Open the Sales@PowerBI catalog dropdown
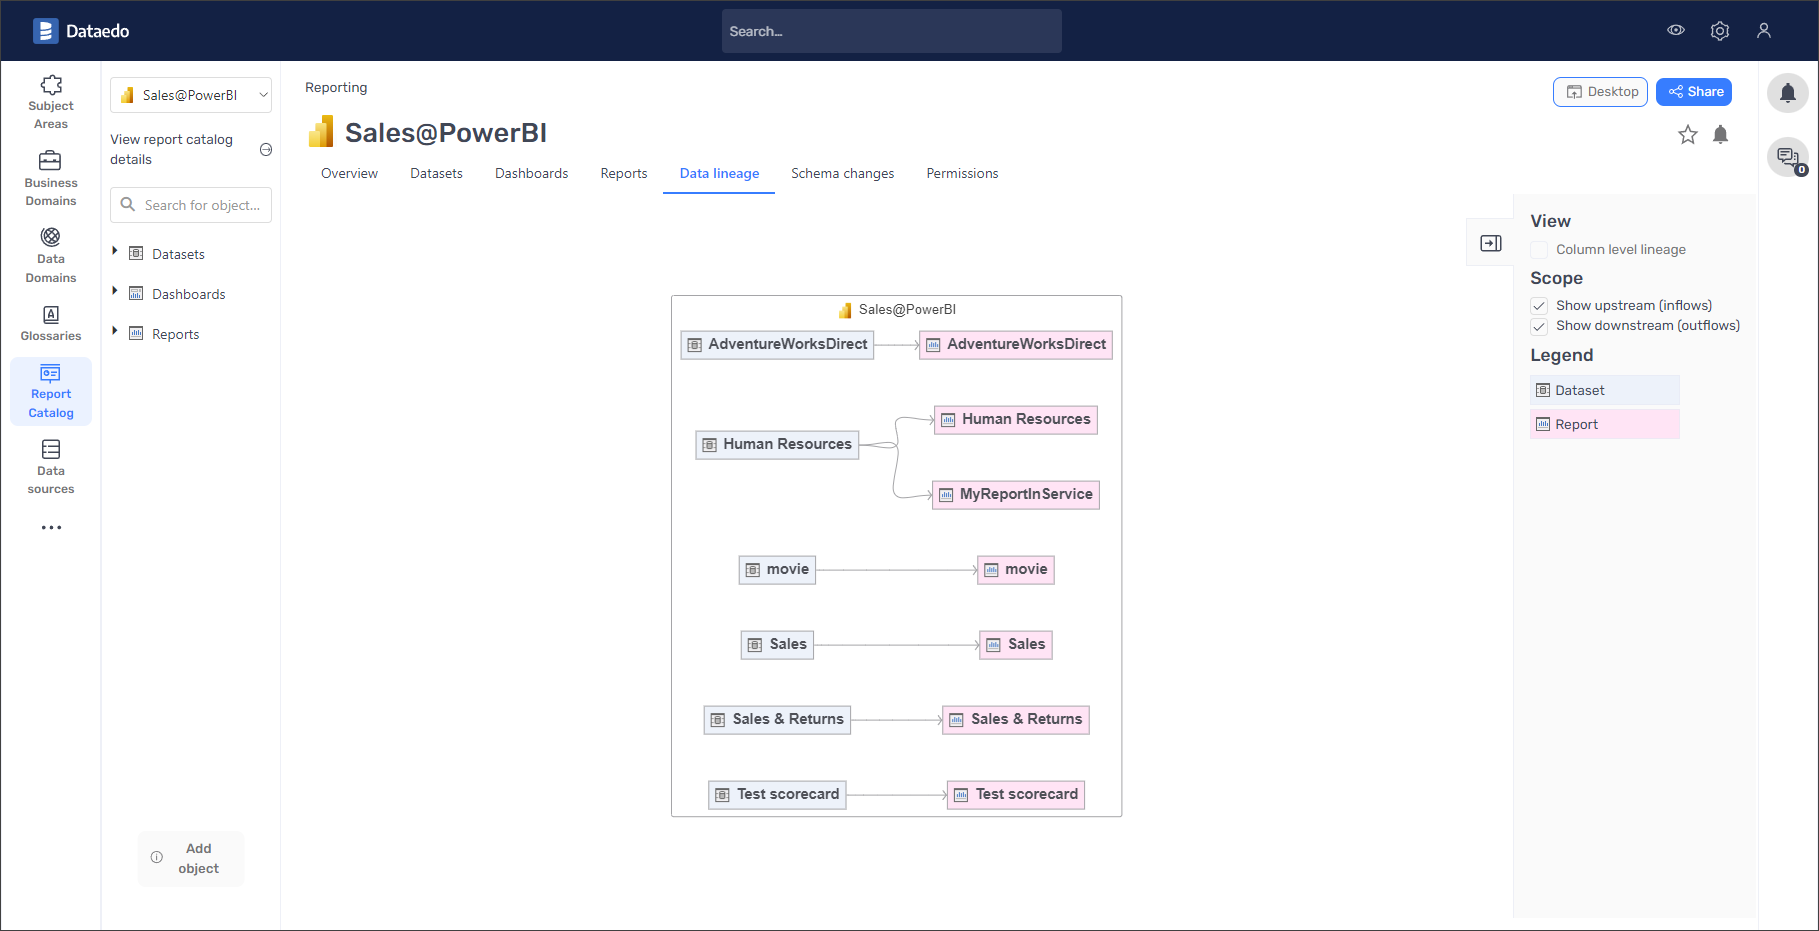This screenshot has height=931, width=1819. click(x=191, y=95)
